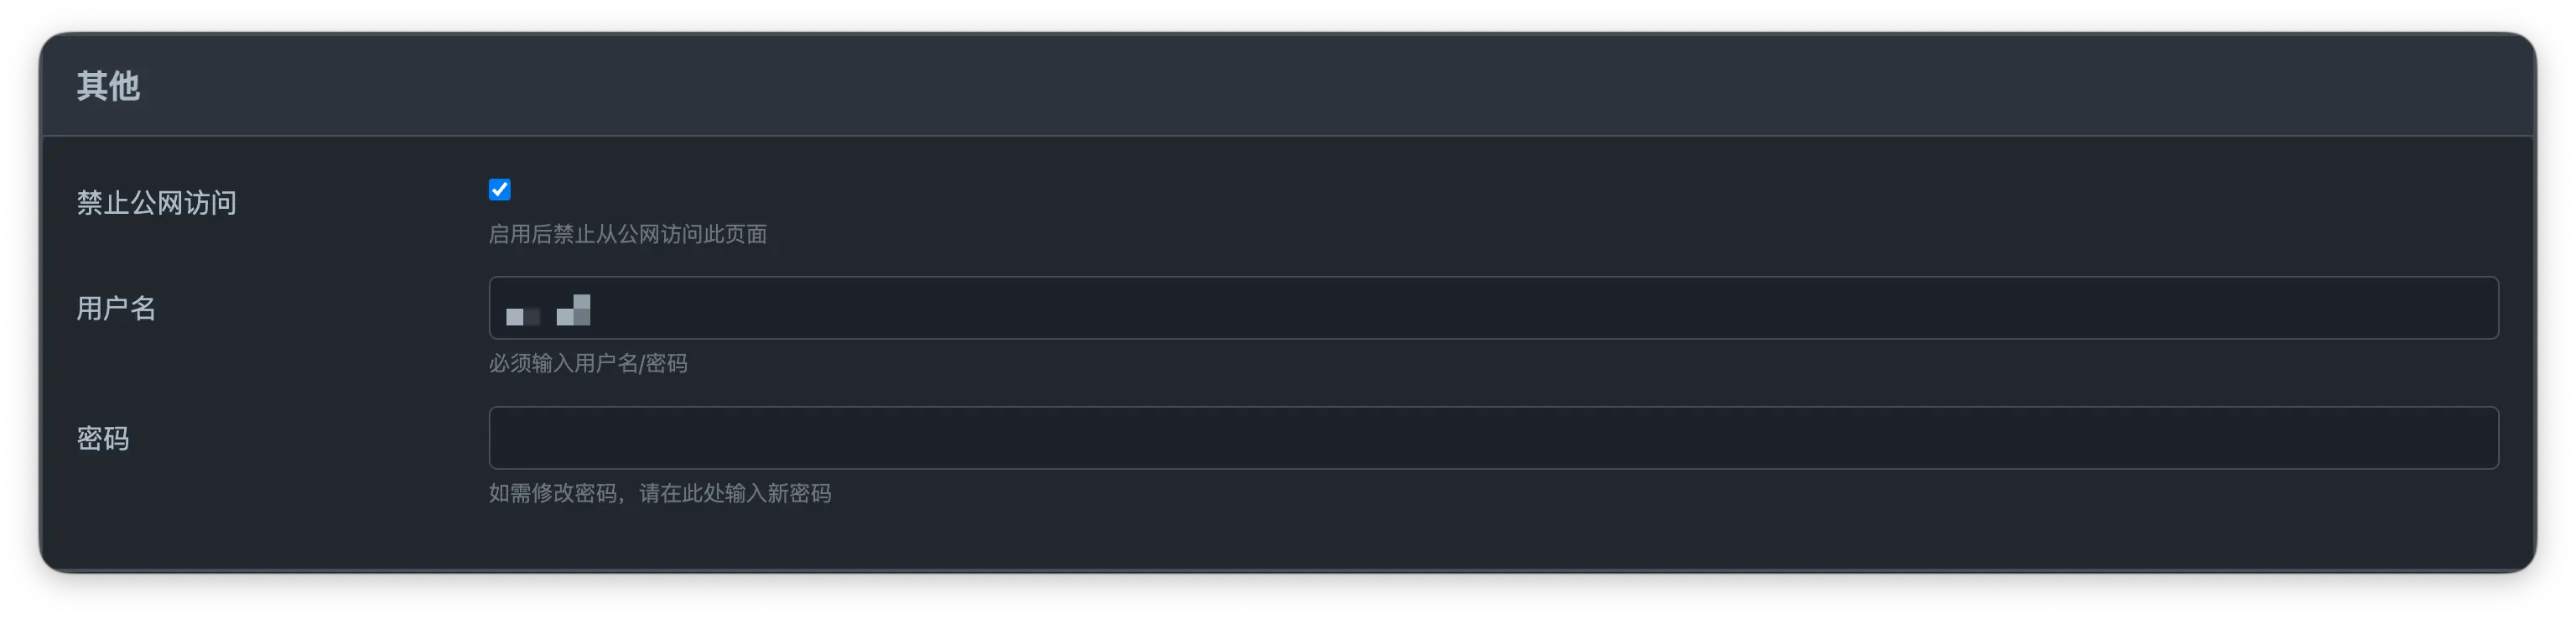Viewport: 2576px width, 619px height.
Task: Select the text box beside 用户名
Action: [1493, 308]
